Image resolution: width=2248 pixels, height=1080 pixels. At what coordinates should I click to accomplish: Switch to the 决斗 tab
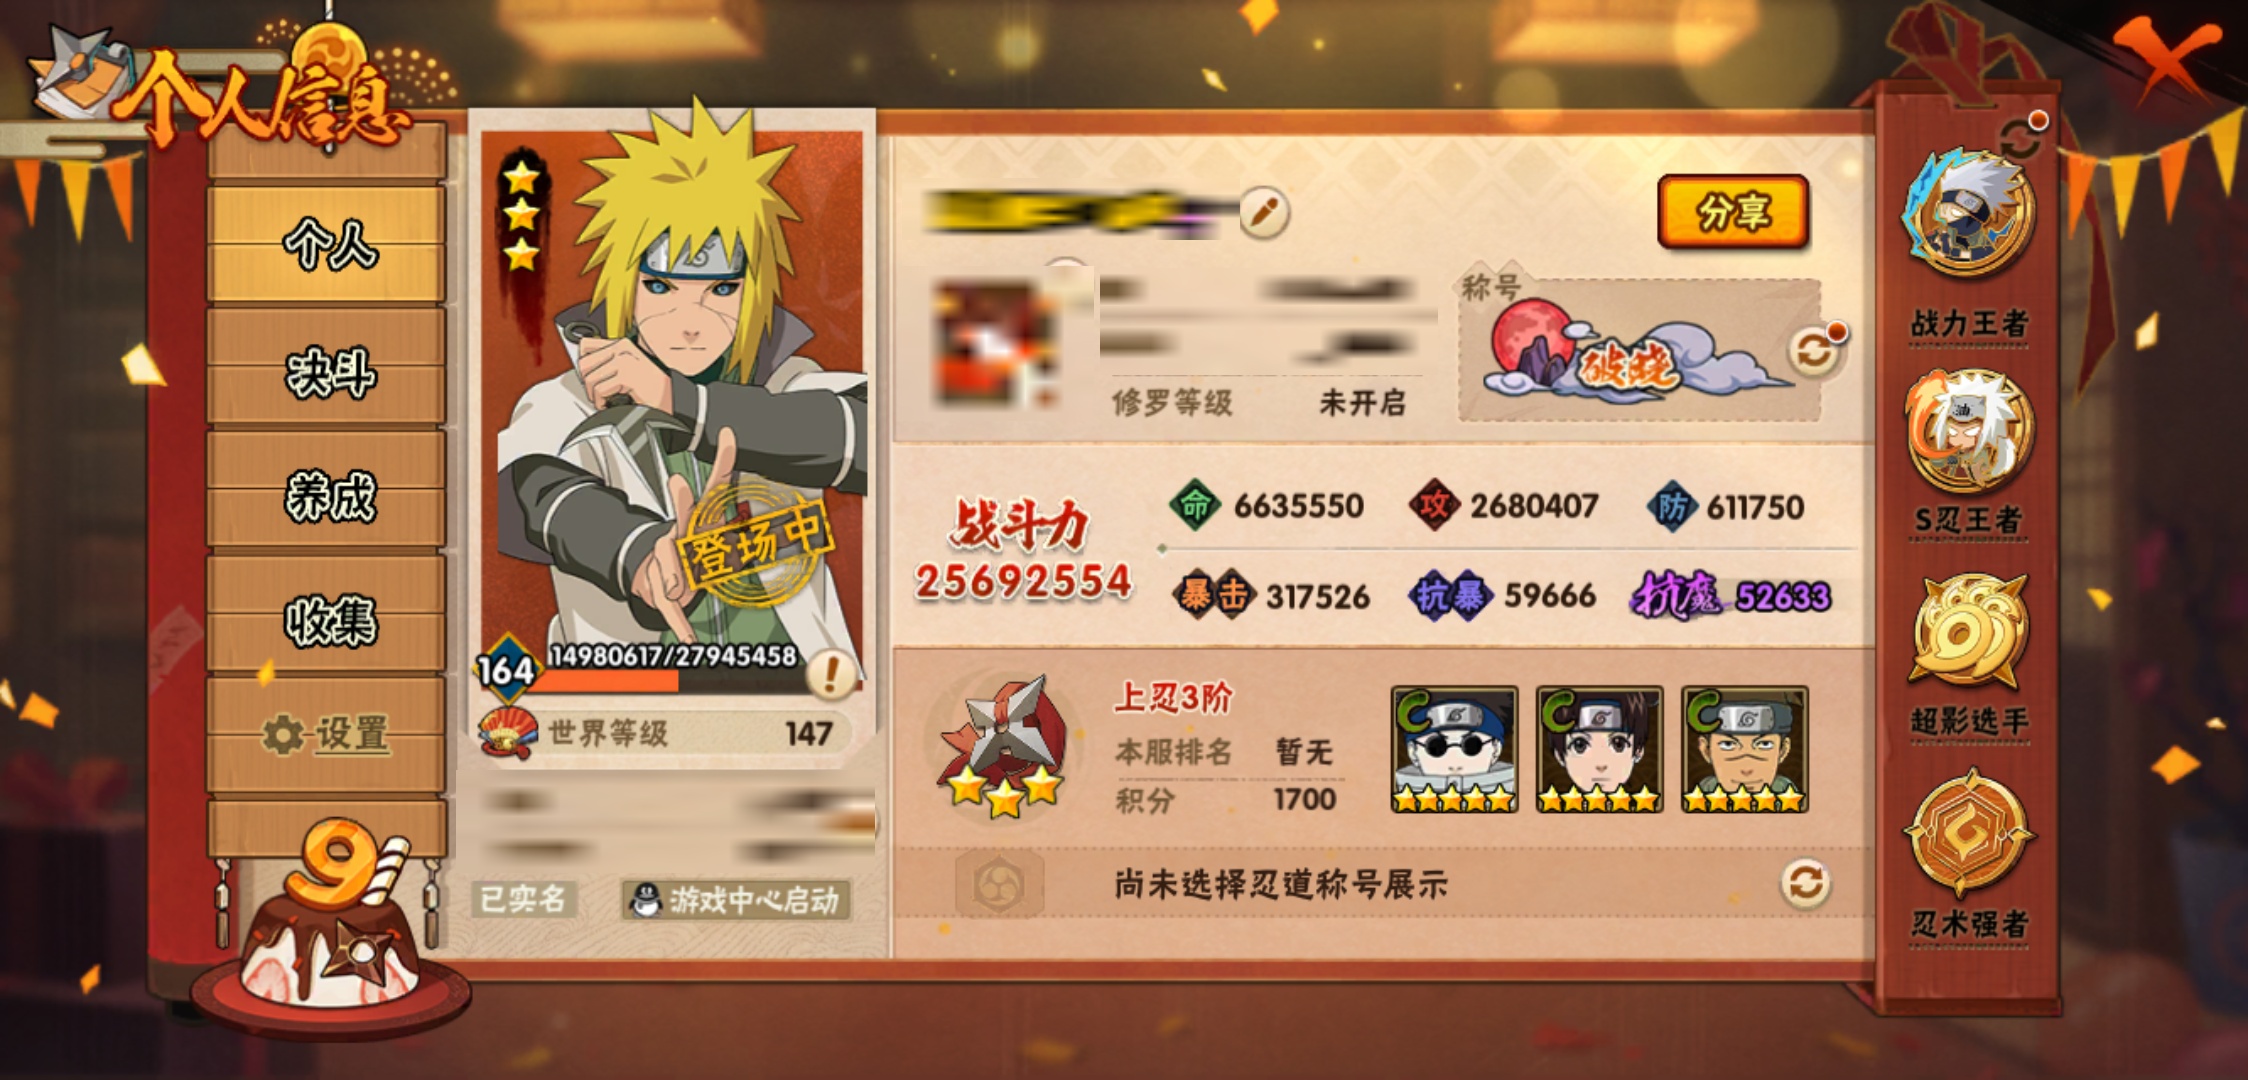pos(327,371)
